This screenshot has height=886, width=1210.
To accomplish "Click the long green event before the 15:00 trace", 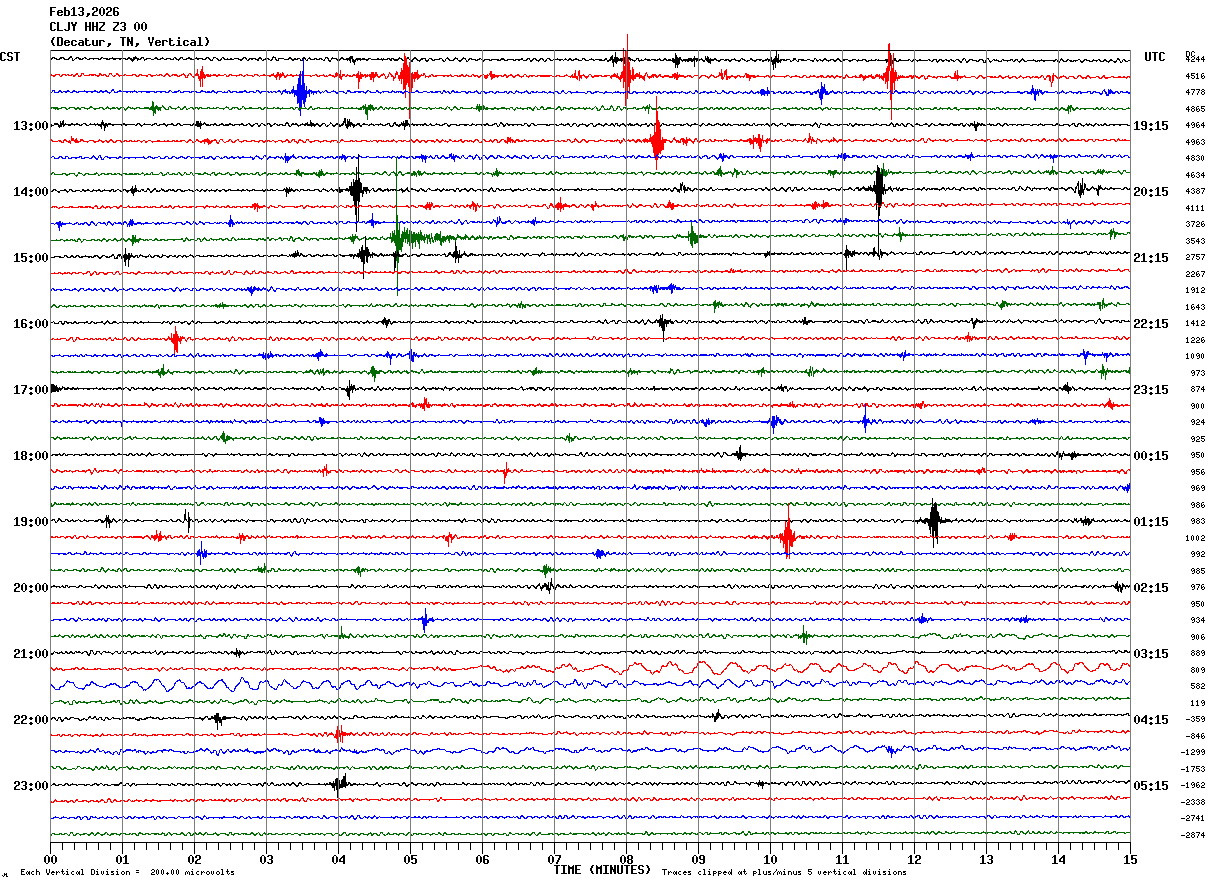I will tap(420, 238).
